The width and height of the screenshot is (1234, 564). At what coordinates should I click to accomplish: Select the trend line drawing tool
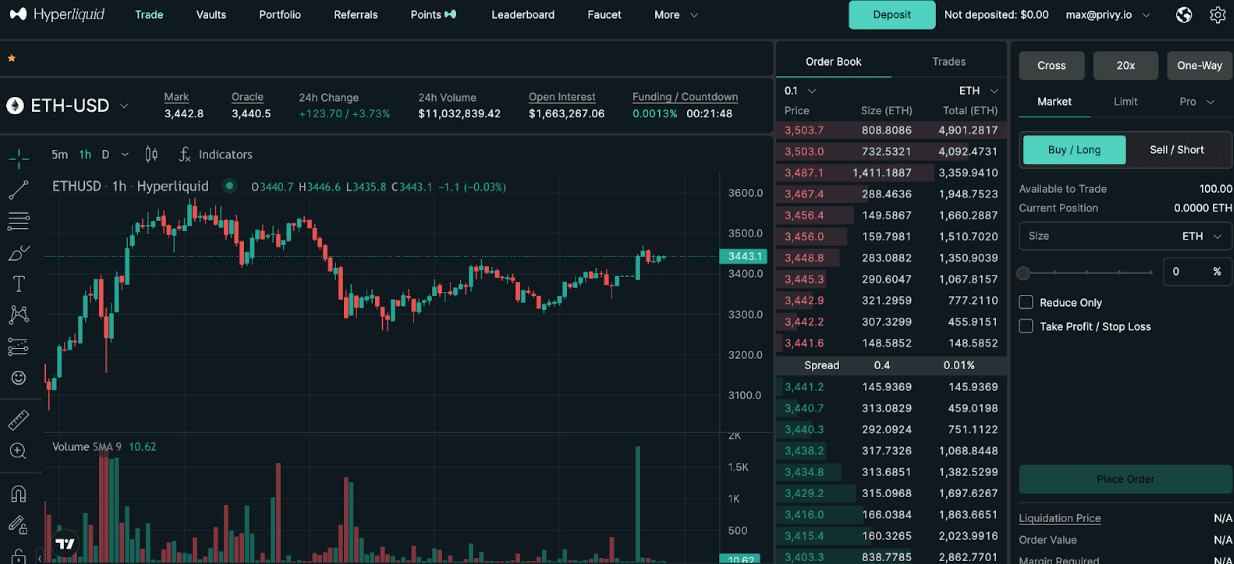click(x=18, y=190)
